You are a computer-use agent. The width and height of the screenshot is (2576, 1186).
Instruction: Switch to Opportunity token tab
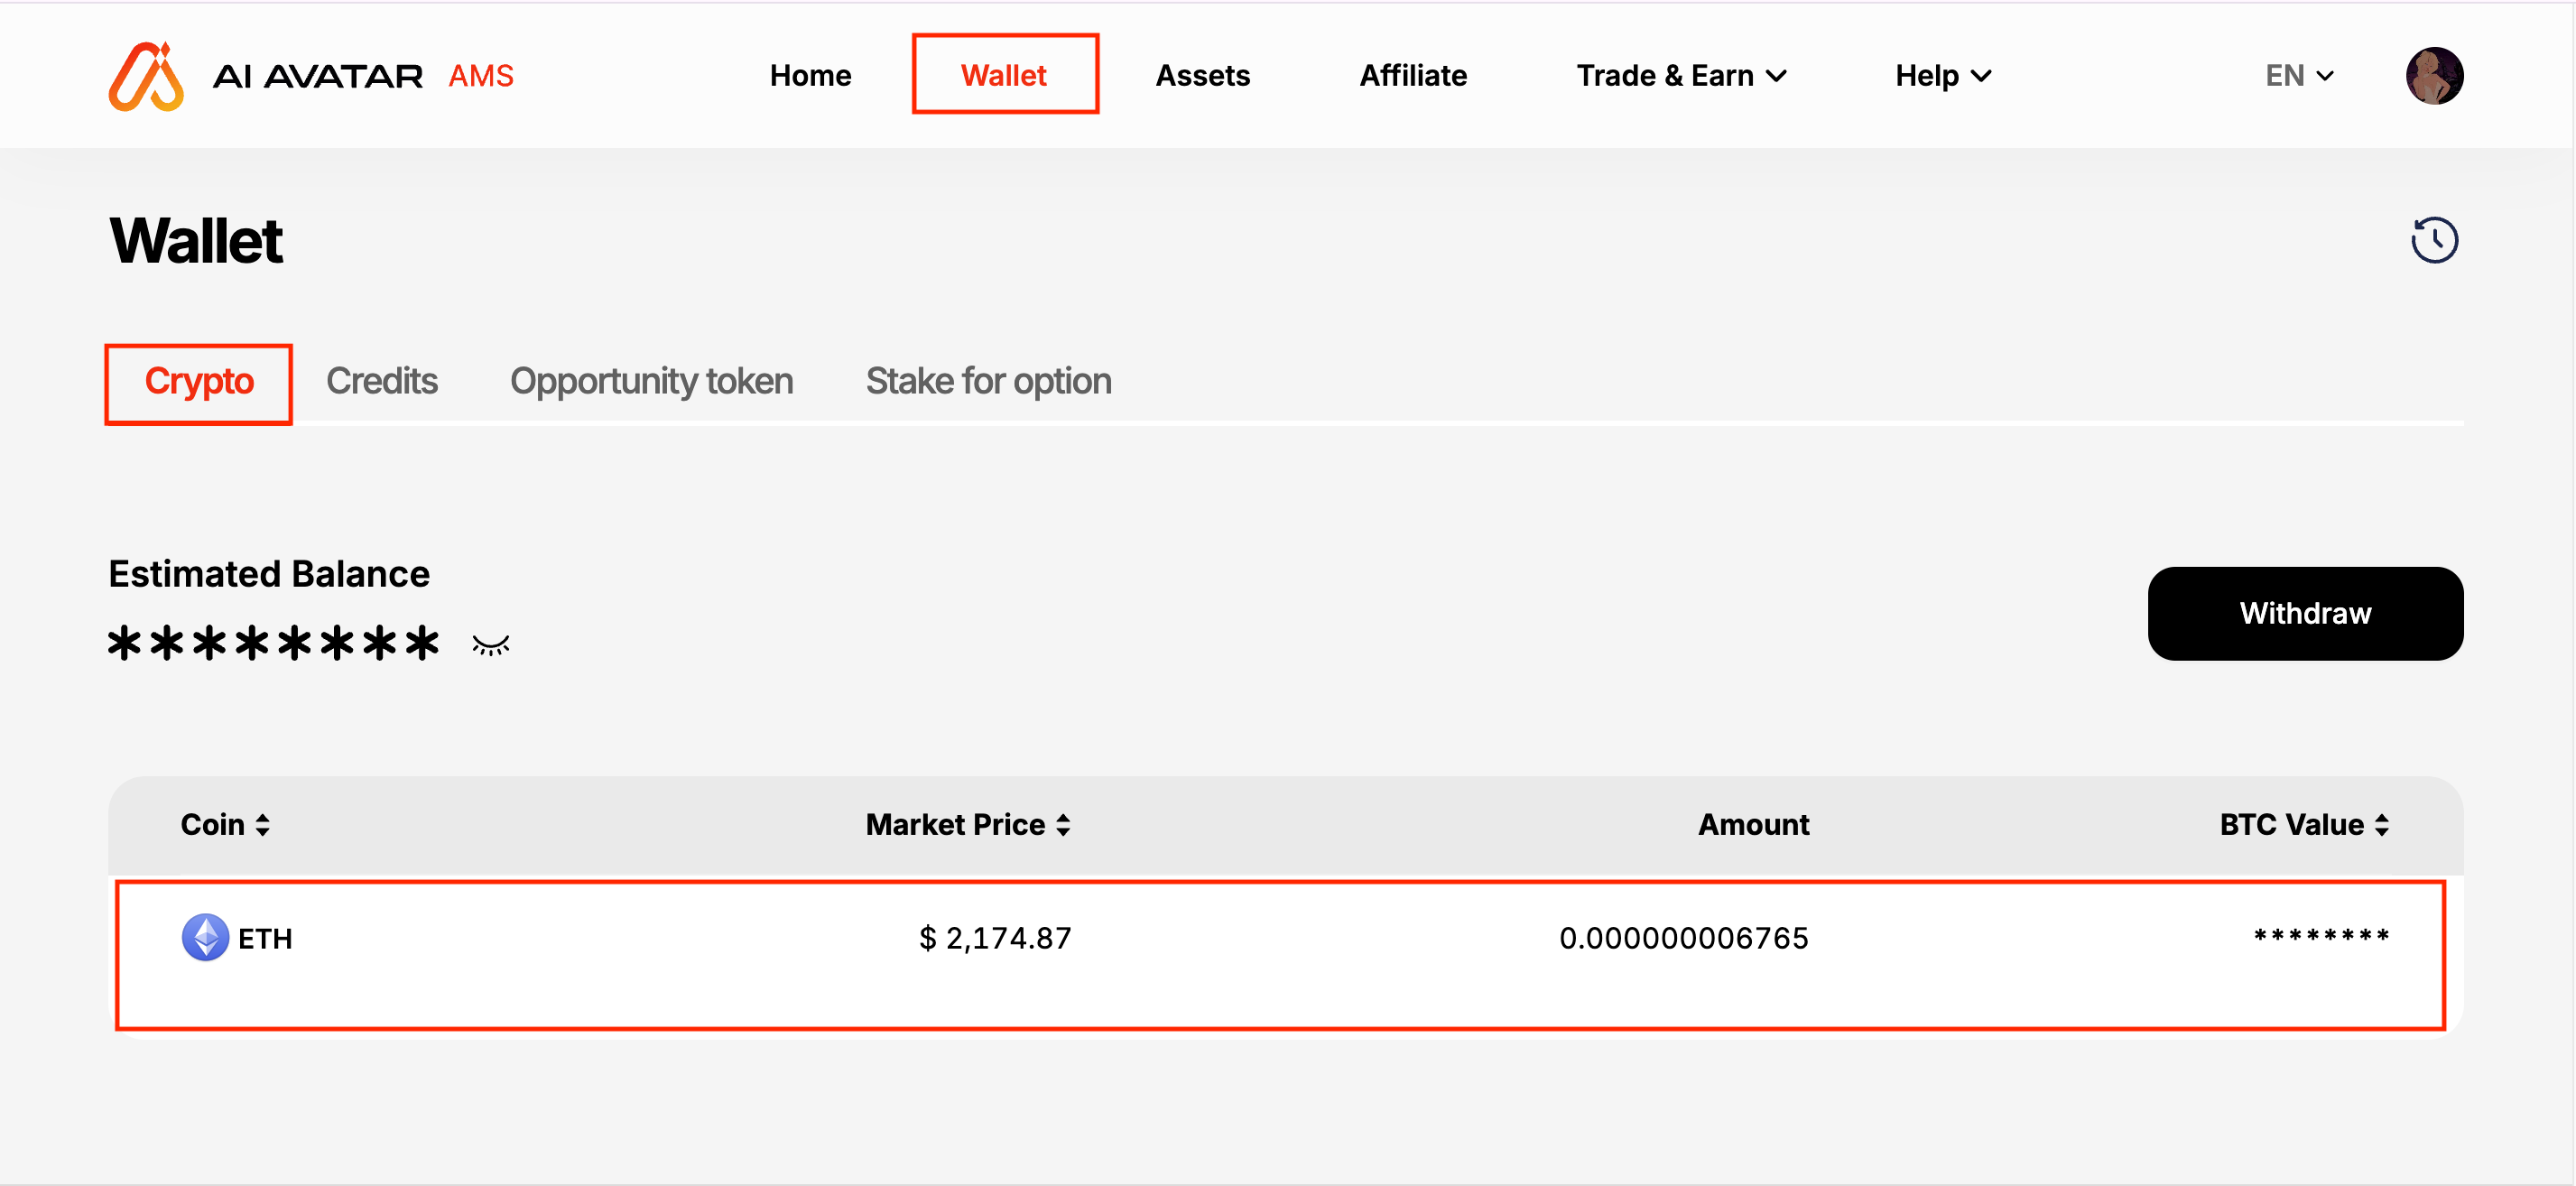tap(651, 381)
